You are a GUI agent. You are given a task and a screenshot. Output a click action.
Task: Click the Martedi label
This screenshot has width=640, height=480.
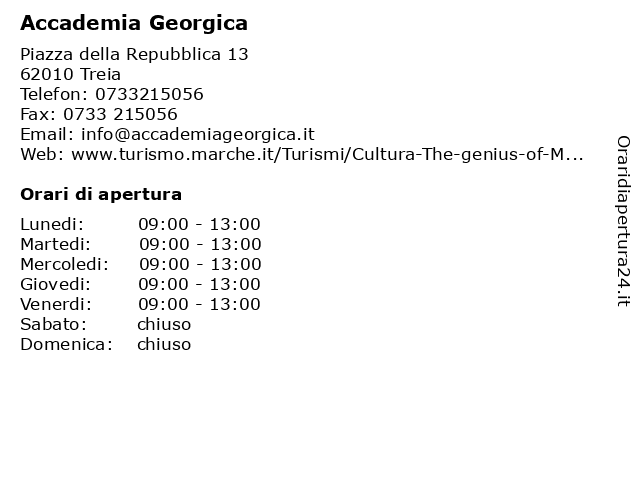point(56,244)
